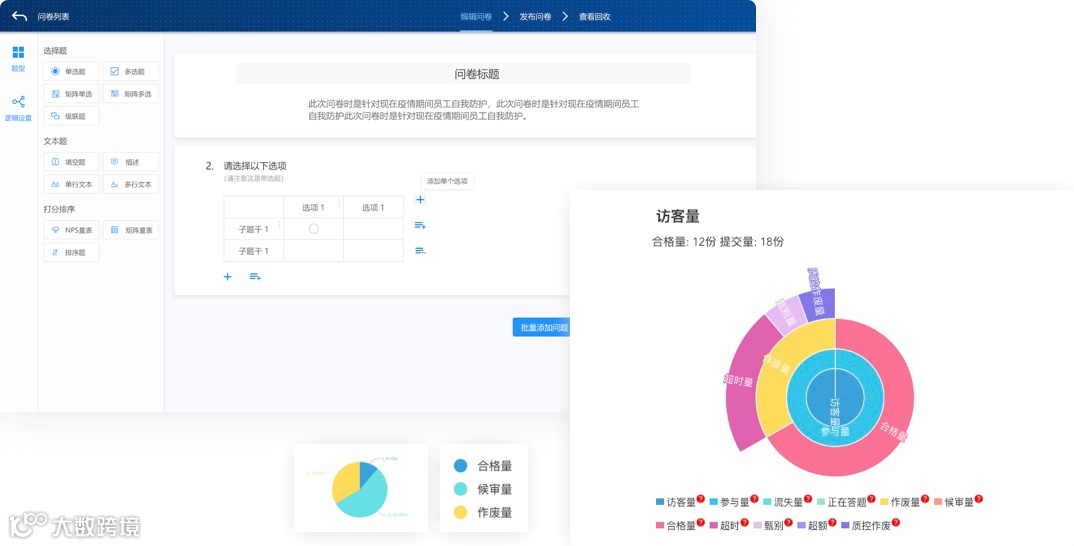Screen dimensions: 1074x546
Task: Toggle the 参与量 legend color swatch
Action: point(713,502)
